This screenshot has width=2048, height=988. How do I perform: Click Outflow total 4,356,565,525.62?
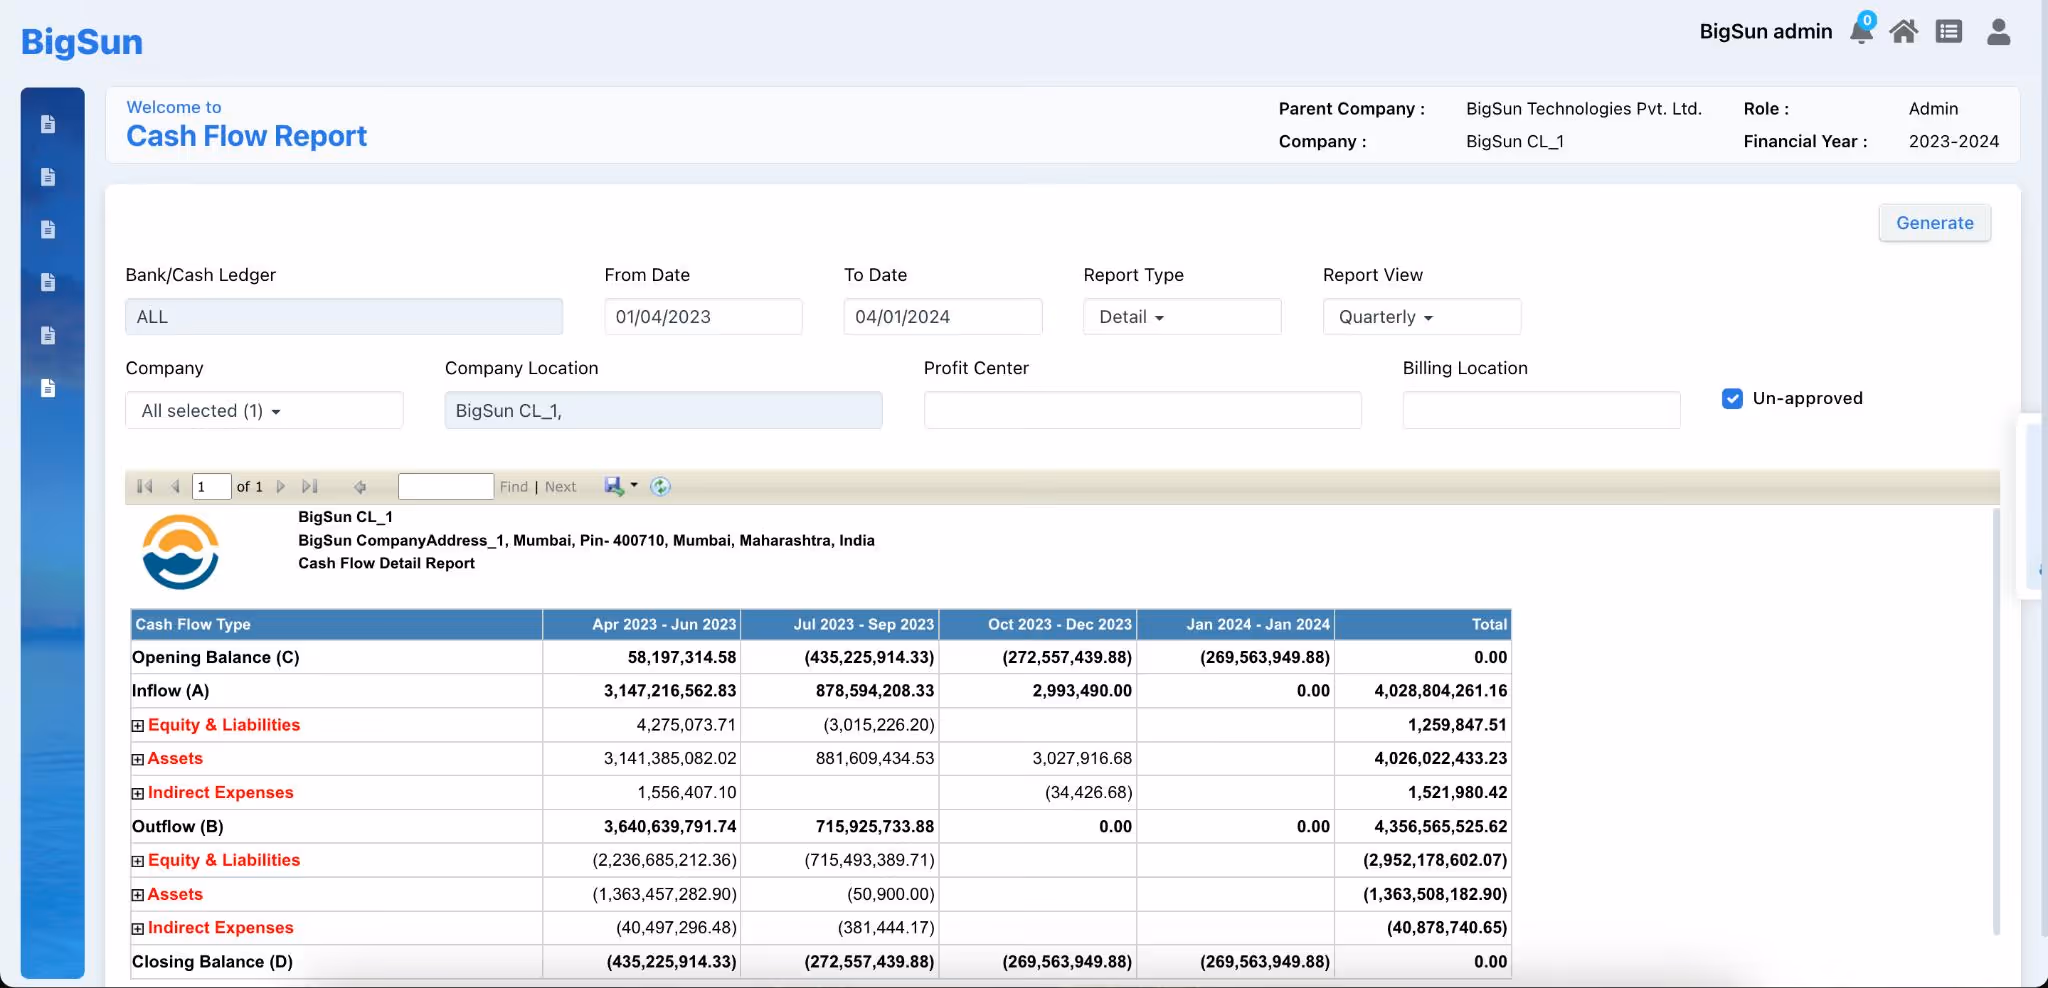click(1441, 827)
